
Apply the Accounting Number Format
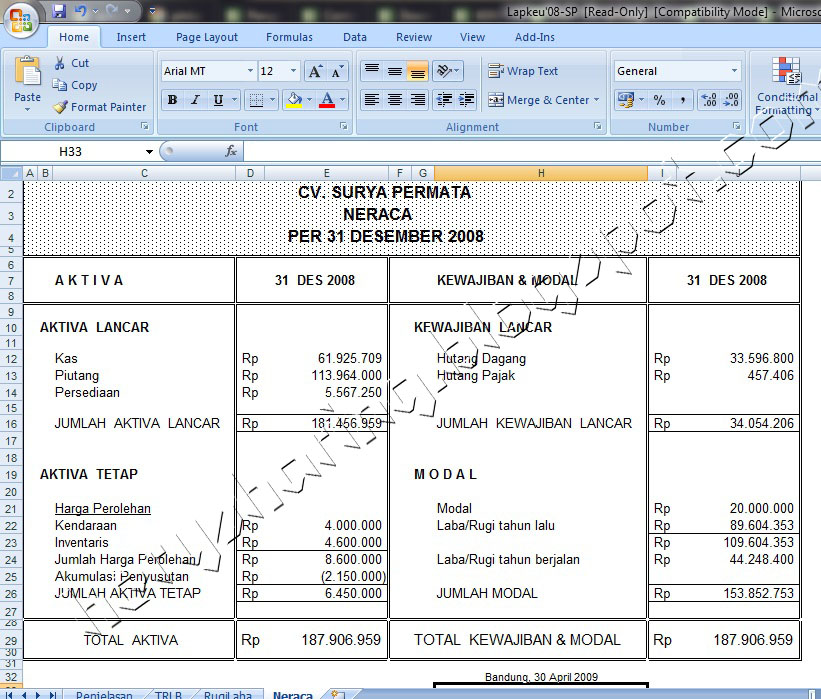624,99
